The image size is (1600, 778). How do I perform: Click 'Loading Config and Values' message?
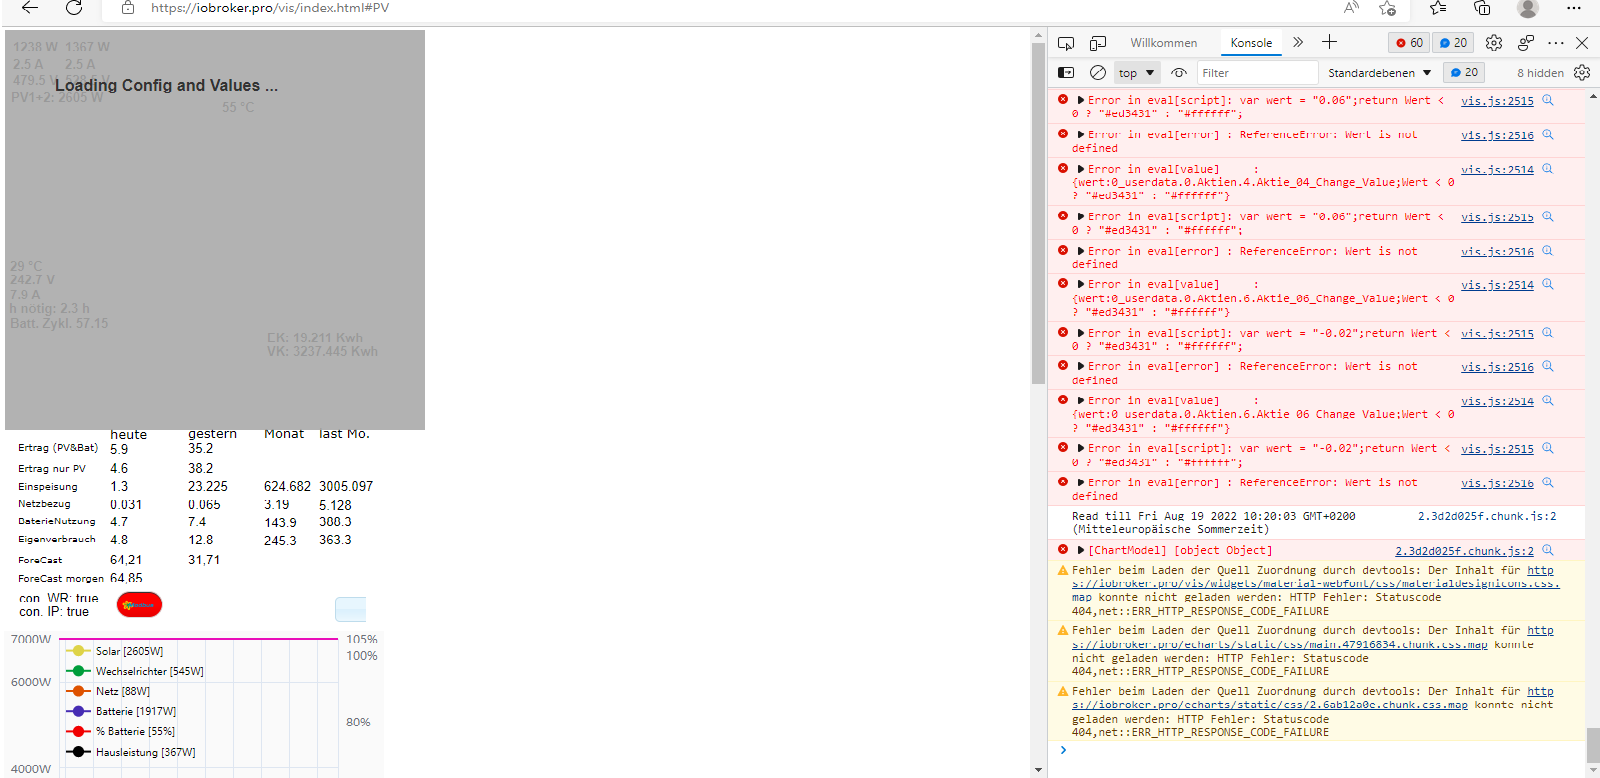tap(167, 86)
